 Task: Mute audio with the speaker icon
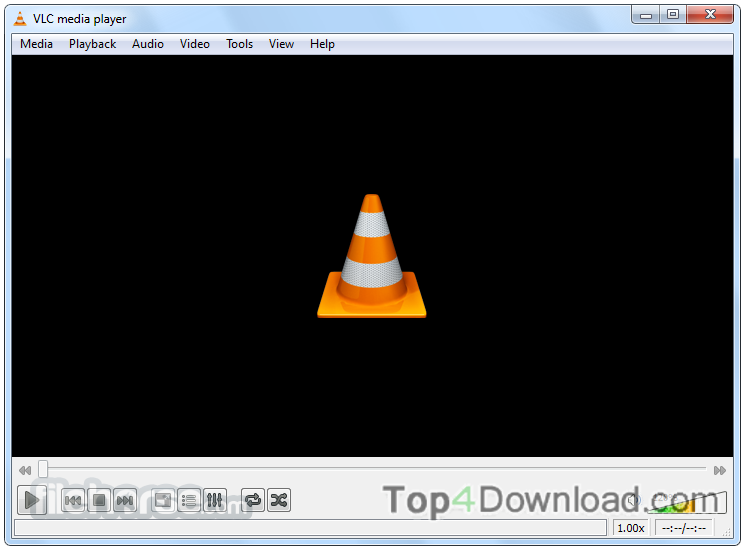coord(634,501)
